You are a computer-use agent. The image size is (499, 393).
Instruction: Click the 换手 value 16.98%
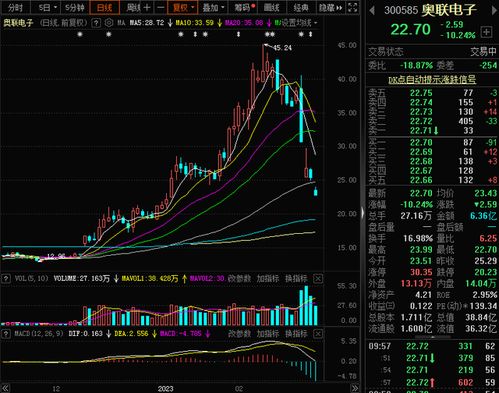click(418, 239)
